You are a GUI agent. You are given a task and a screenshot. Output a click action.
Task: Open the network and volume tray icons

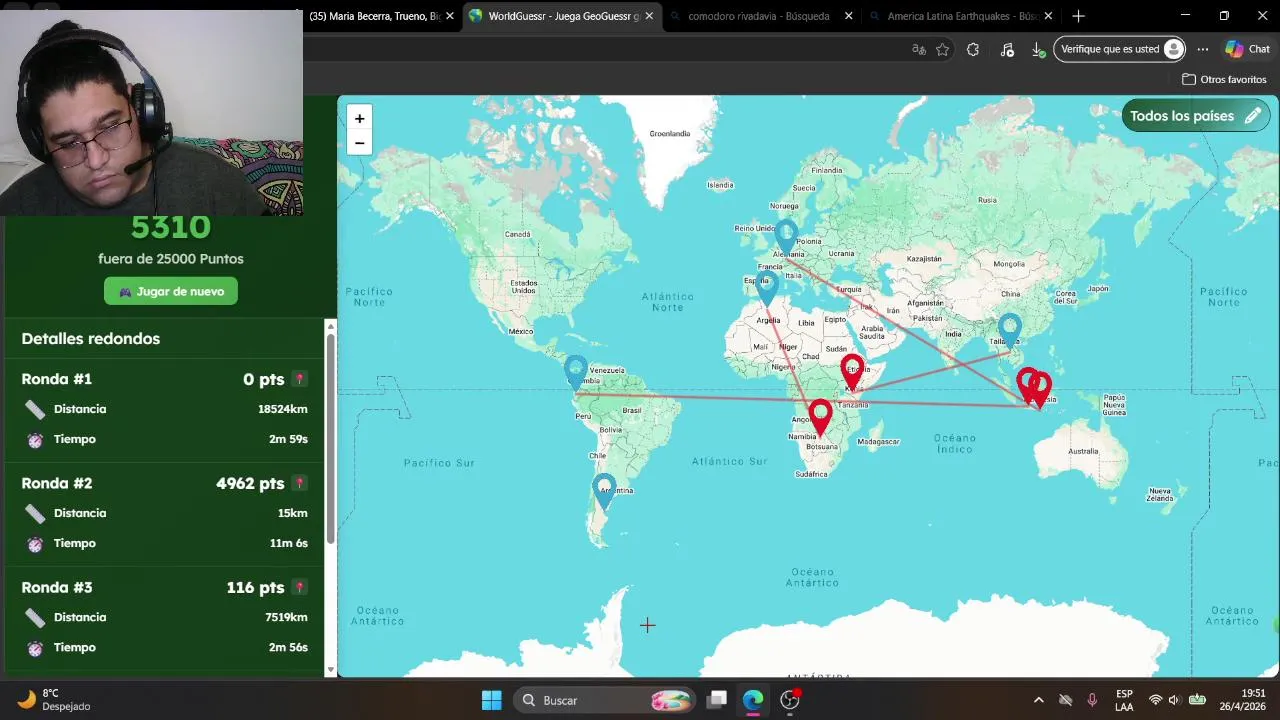click(1176, 700)
